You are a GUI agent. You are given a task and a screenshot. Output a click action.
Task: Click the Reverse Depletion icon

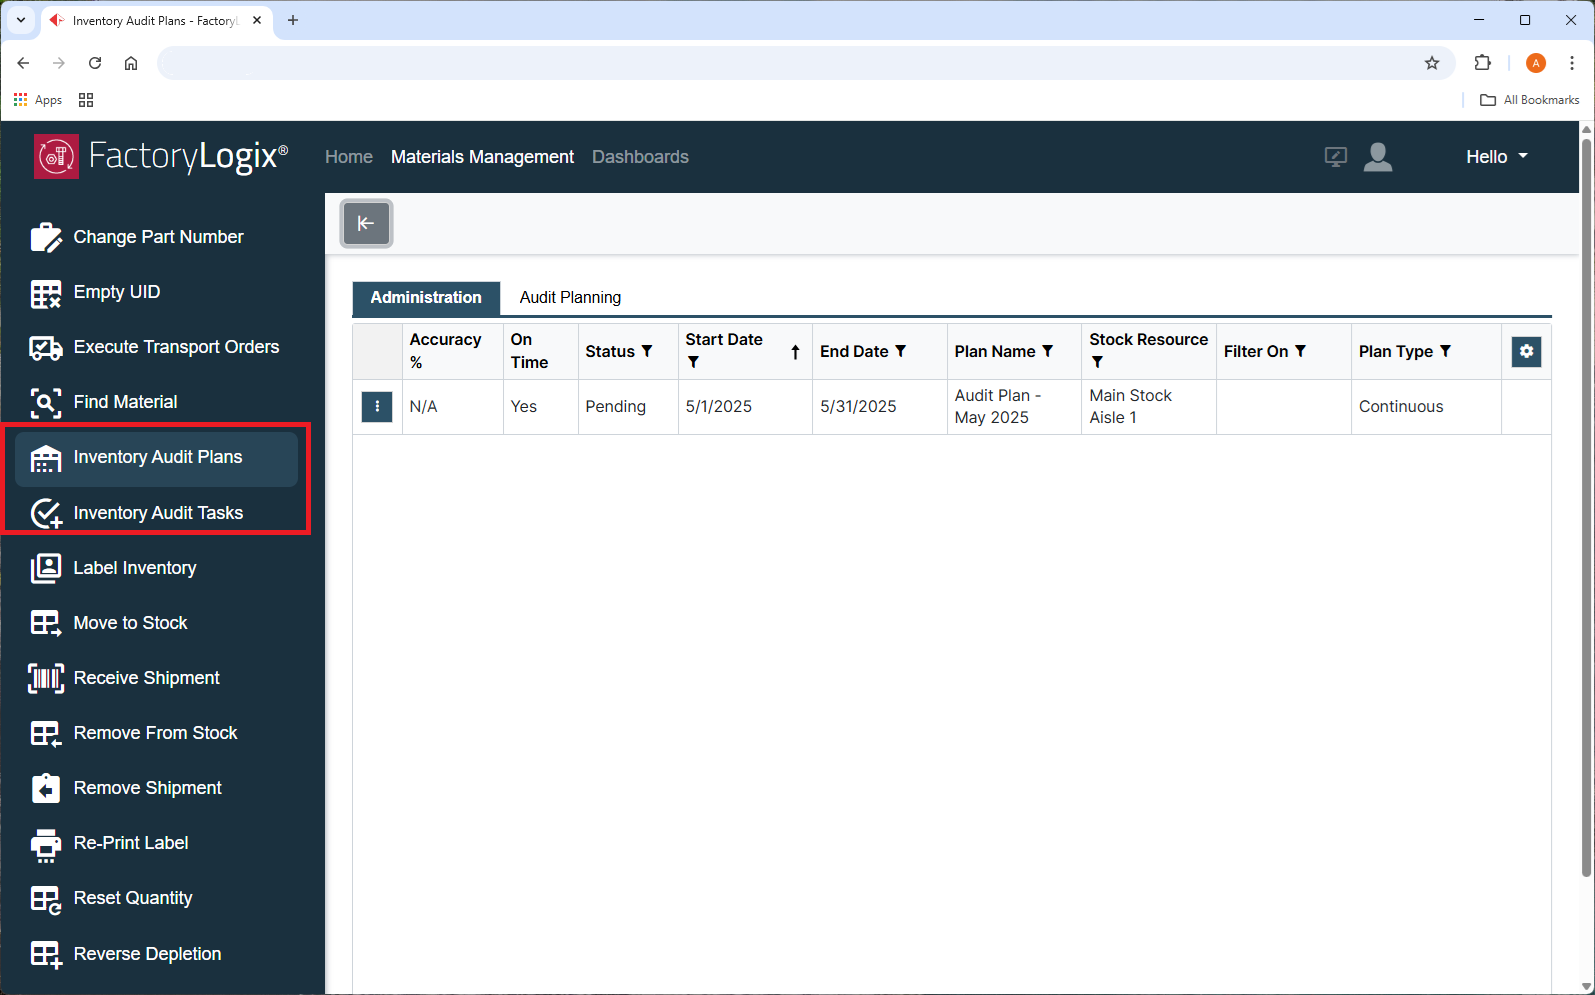(x=46, y=954)
